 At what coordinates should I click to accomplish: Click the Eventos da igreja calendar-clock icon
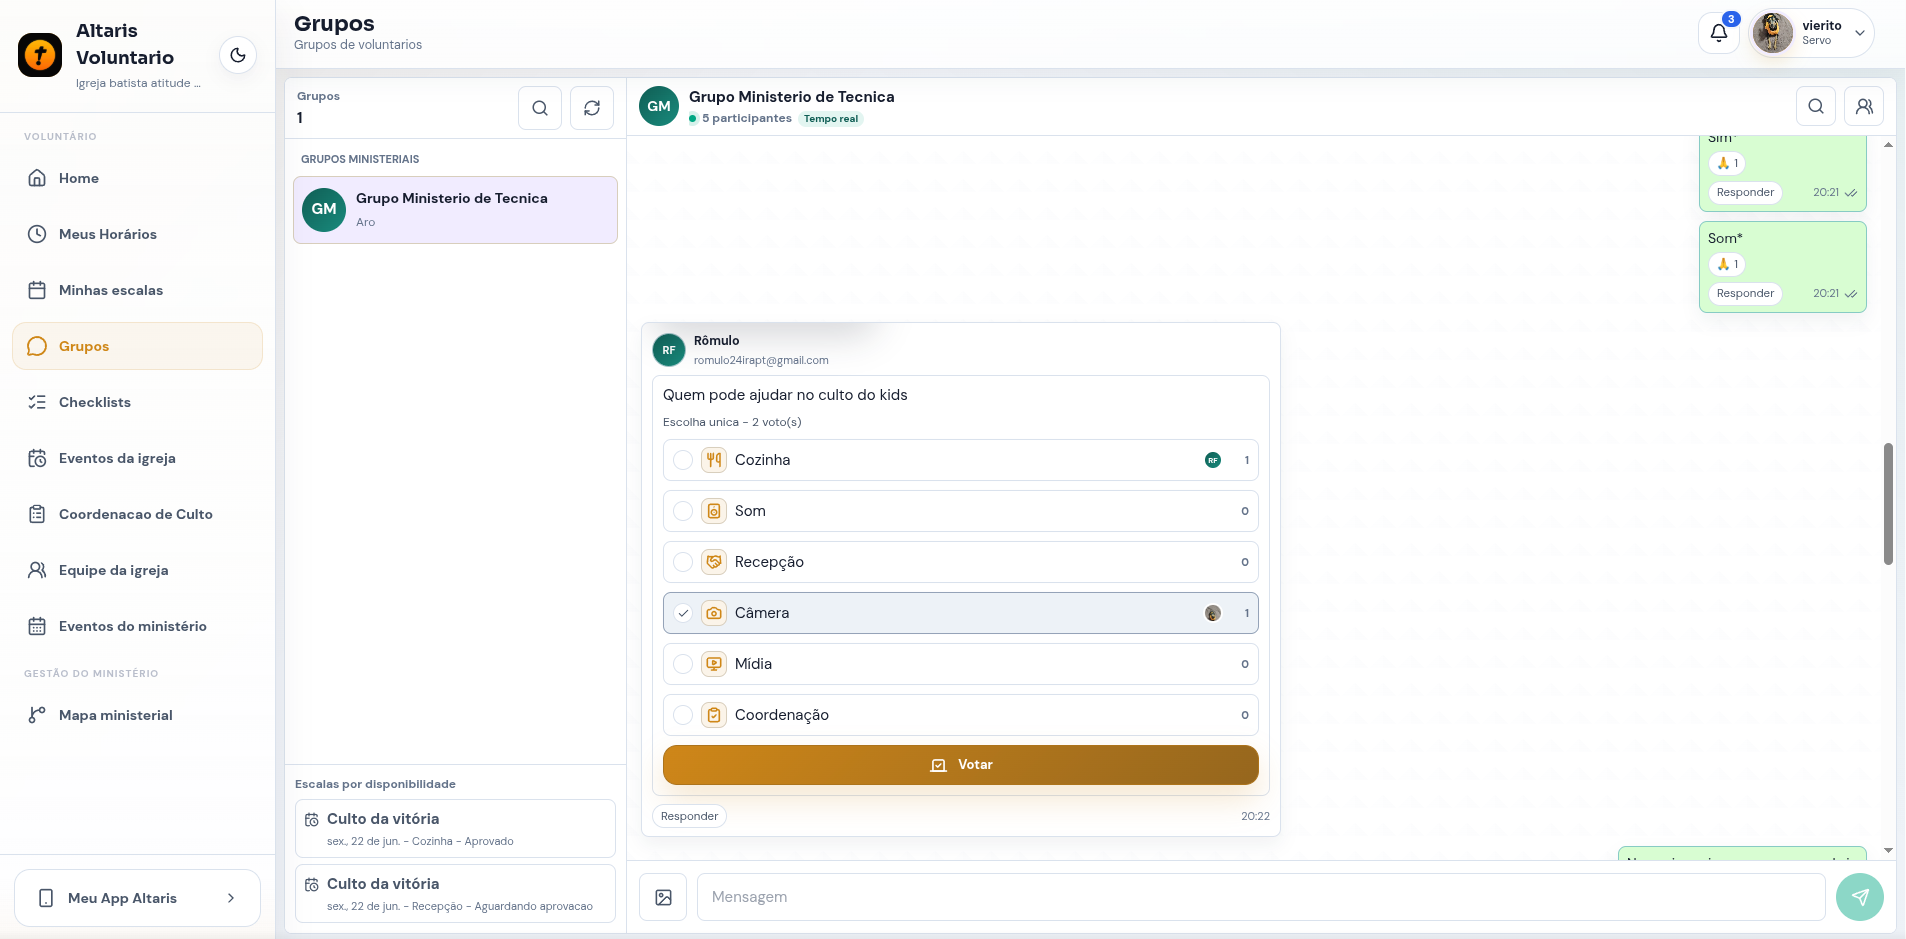[x=37, y=458]
